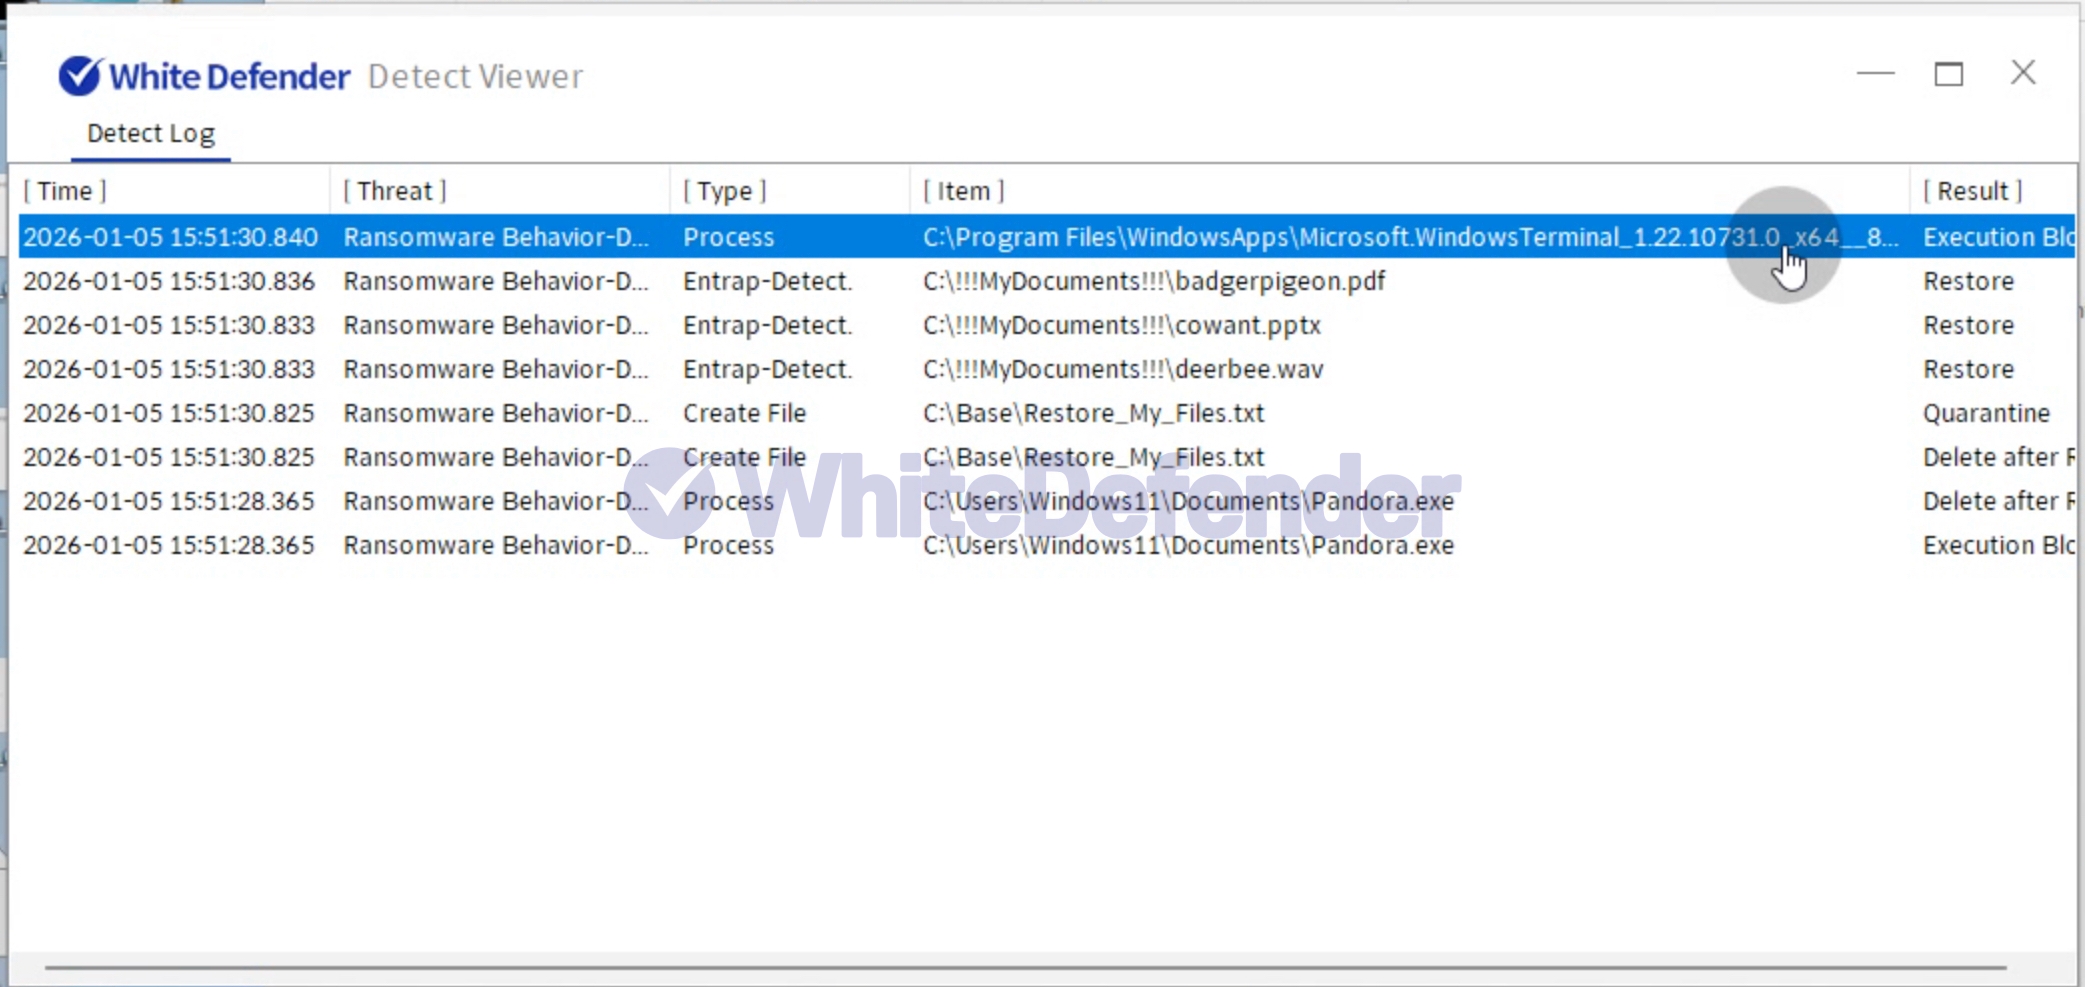This screenshot has height=987, width=2085.
Task: Select the deerbee.wav log entry
Action: coord(1122,369)
